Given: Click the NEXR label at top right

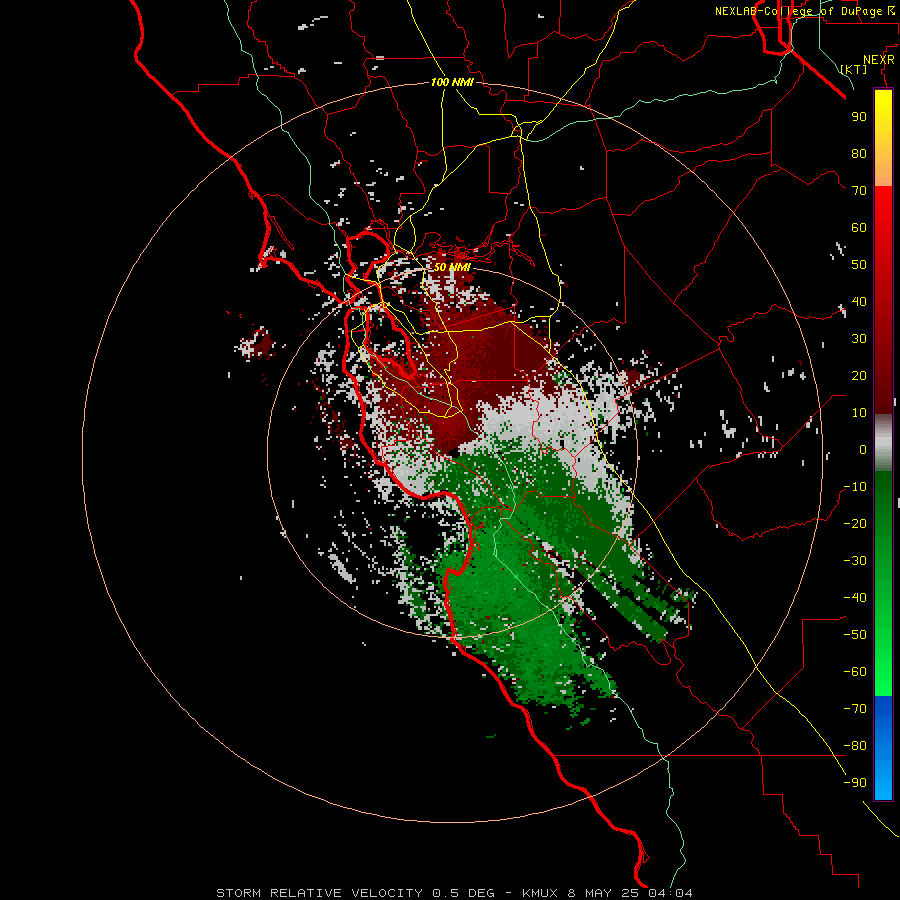Looking at the screenshot, I should (879, 60).
